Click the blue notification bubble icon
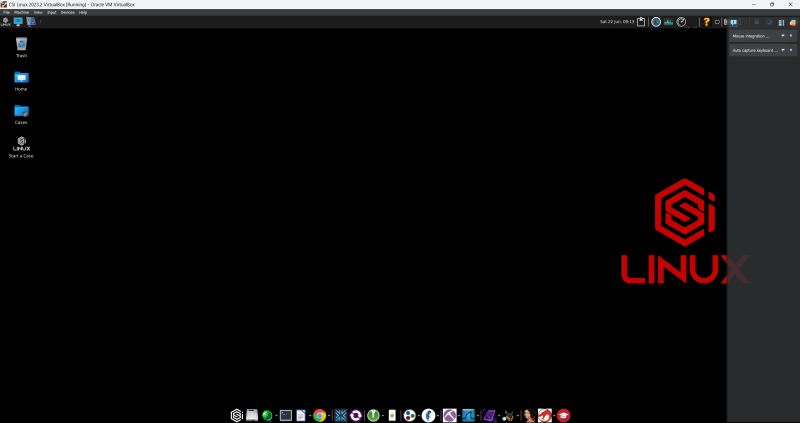 [734, 22]
